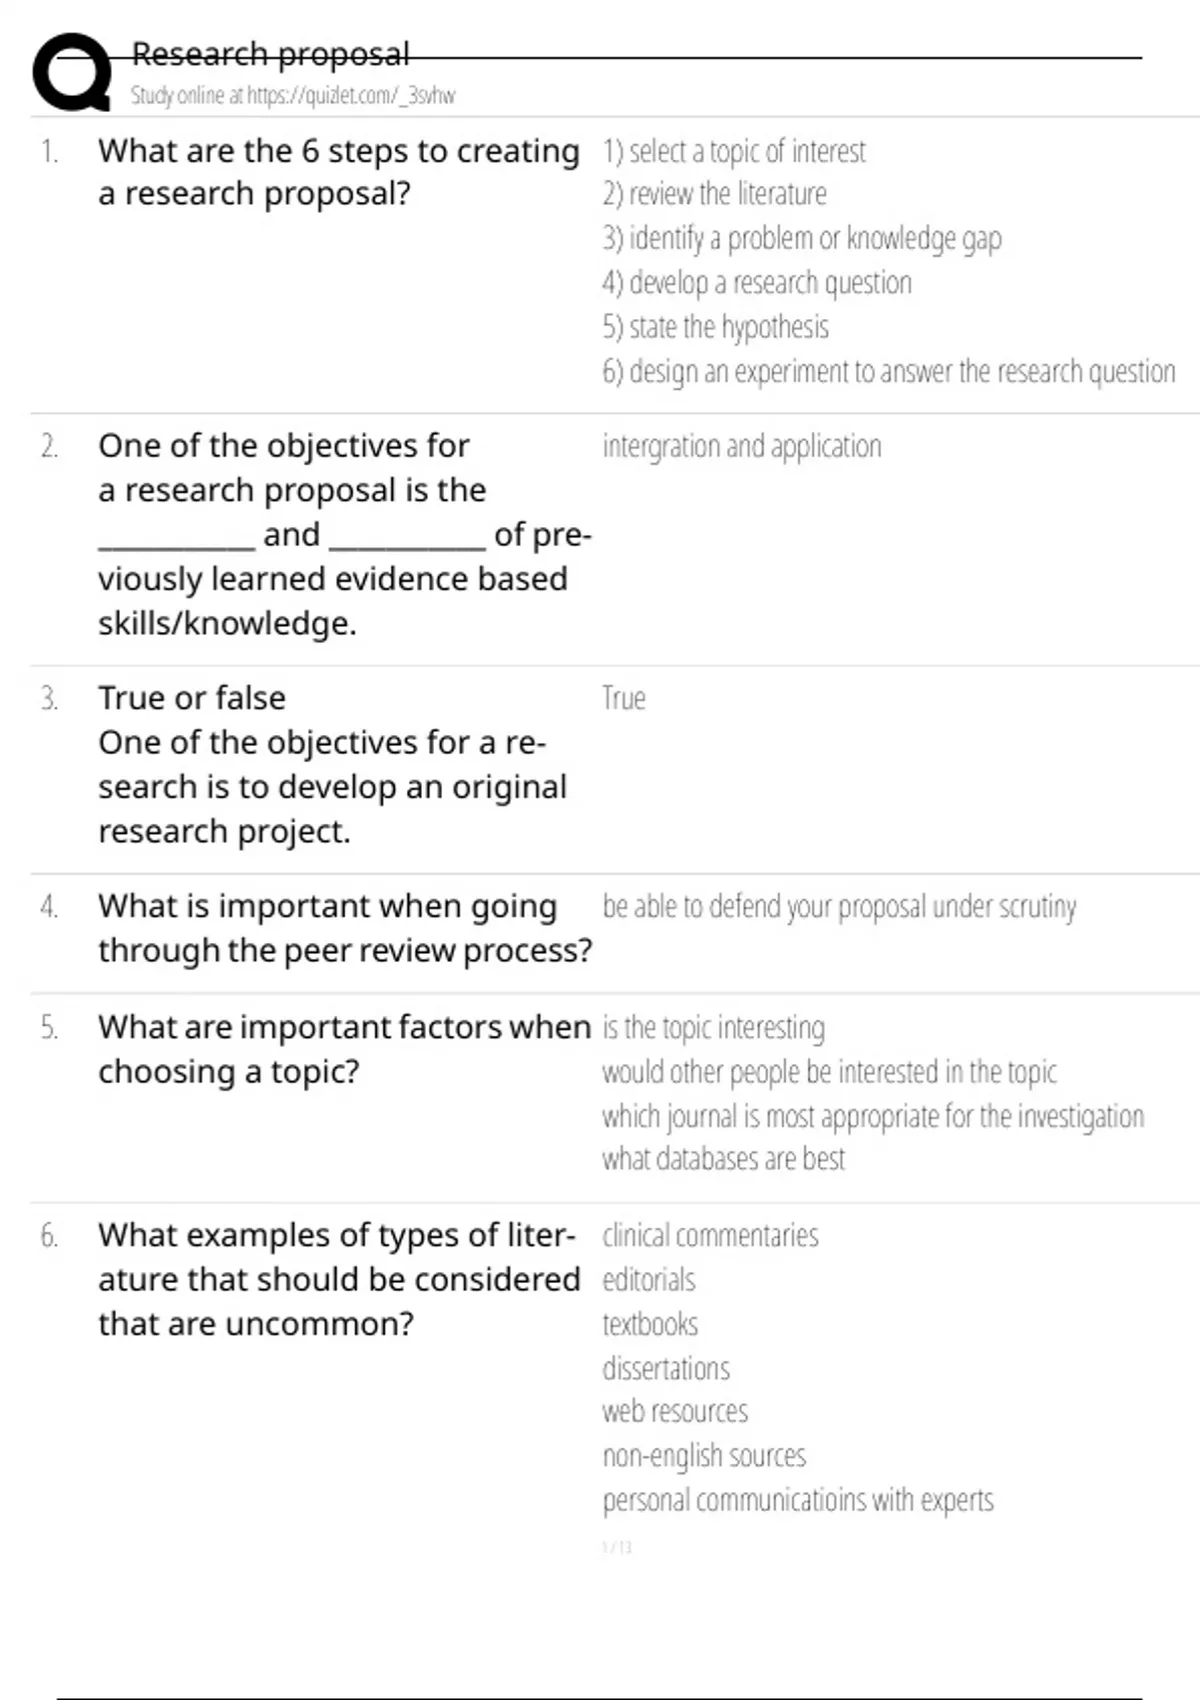1200x1700 pixels.
Task: Click 'personal communicatioins with experts' line
Action: (797, 1500)
